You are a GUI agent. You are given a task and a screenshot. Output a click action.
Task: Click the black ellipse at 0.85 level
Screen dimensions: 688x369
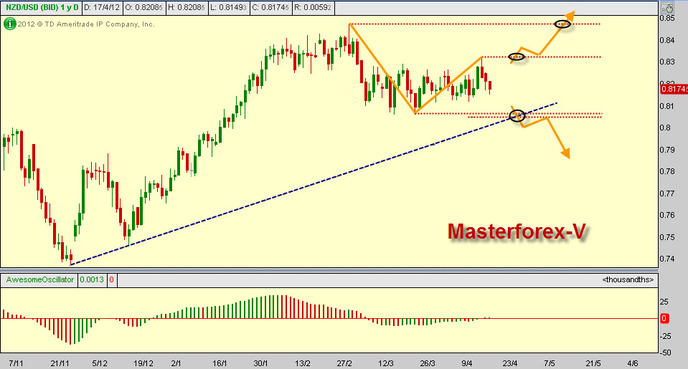coord(563,24)
